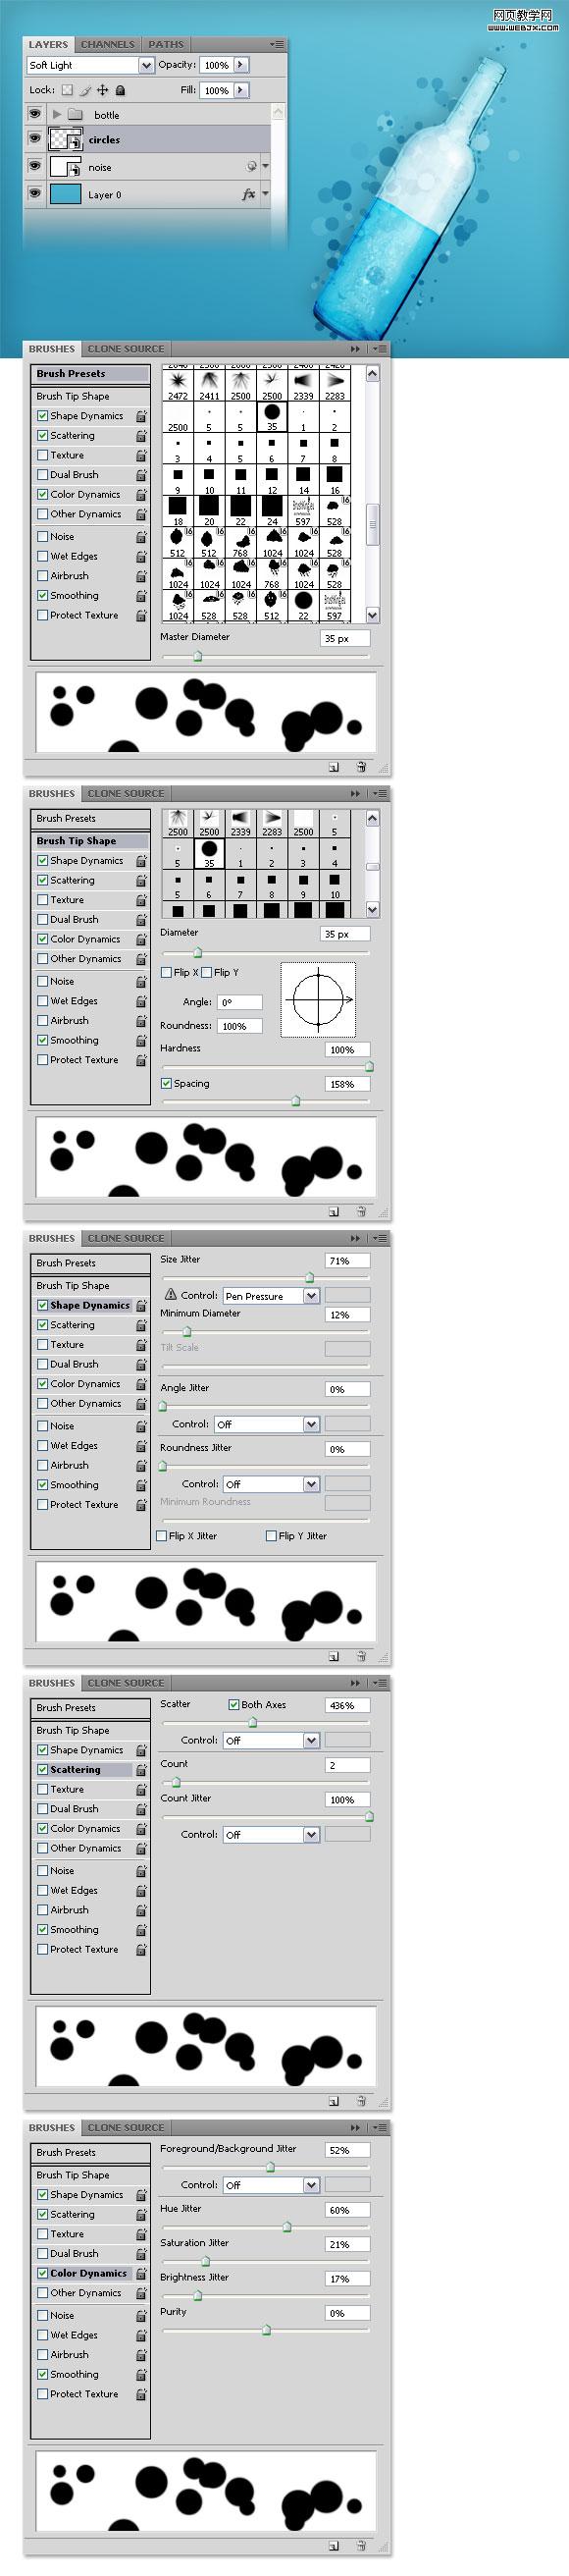The width and height of the screenshot is (569, 2576).
Task: Click Brushes tab in the Scattering panel
Action: (52, 1683)
